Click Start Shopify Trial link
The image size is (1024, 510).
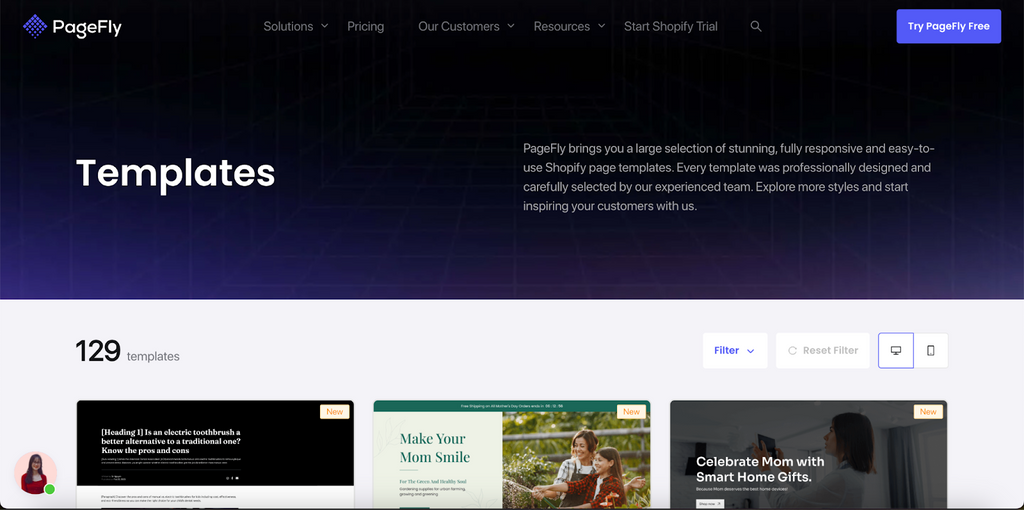tap(671, 27)
